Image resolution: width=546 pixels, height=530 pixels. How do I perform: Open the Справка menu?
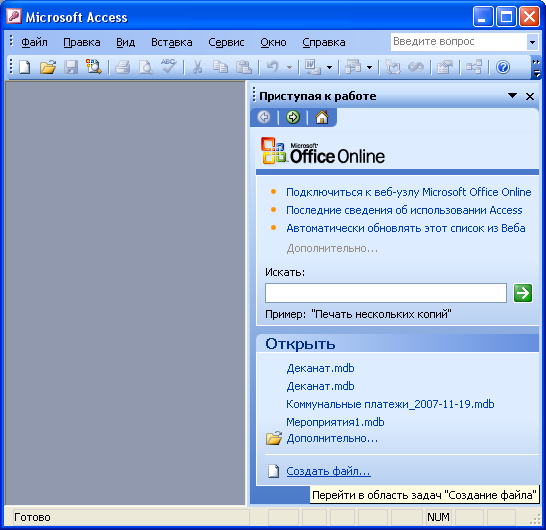point(324,42)
